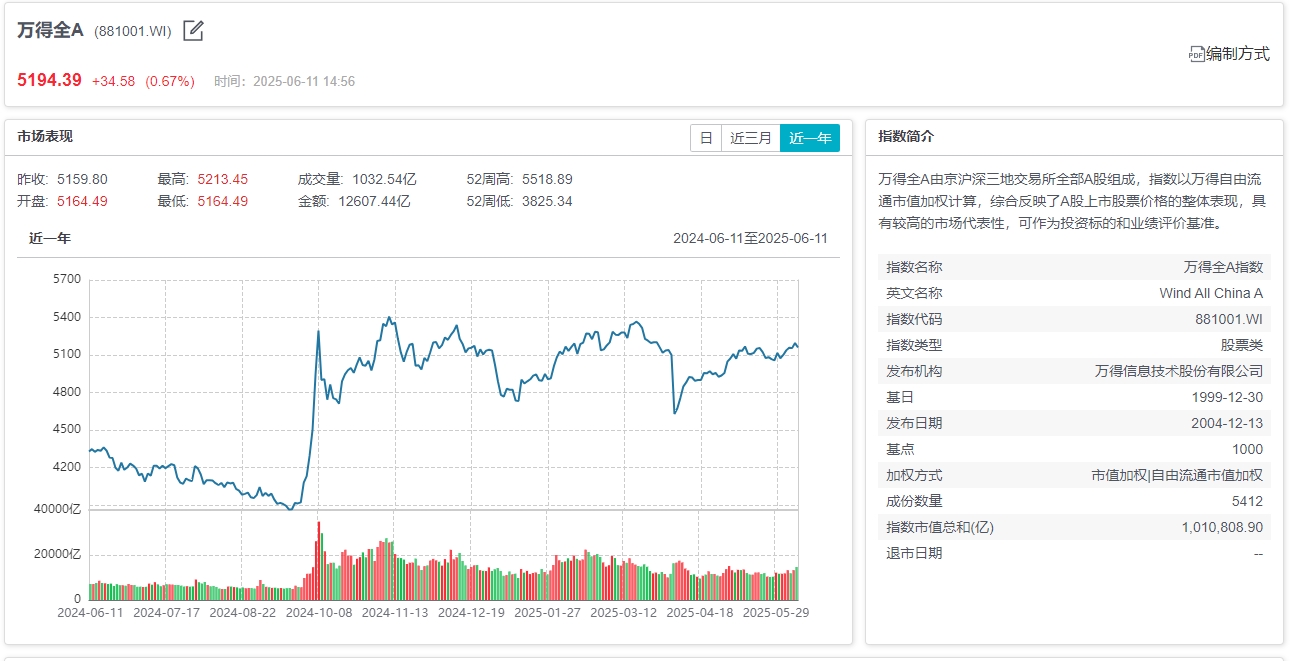Click 万得信息技术股份有限公司 in 发布机构 row
This screenshot has width=1290, height=661.
[1179, 371]
